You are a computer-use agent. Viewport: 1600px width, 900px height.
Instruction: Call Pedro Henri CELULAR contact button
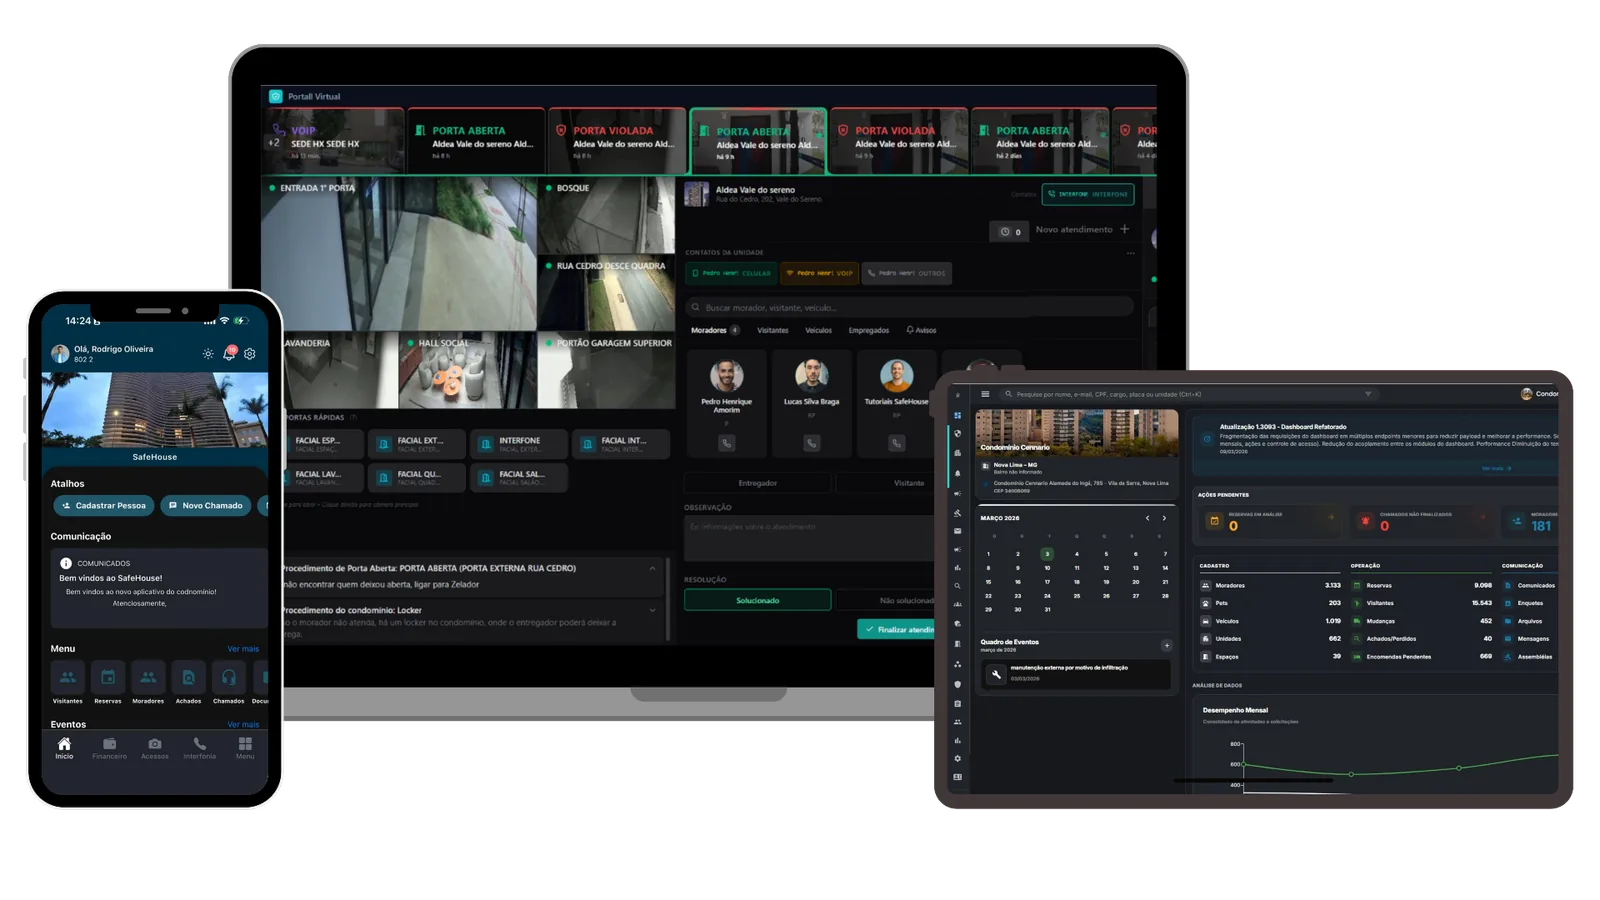pos(732,273)
